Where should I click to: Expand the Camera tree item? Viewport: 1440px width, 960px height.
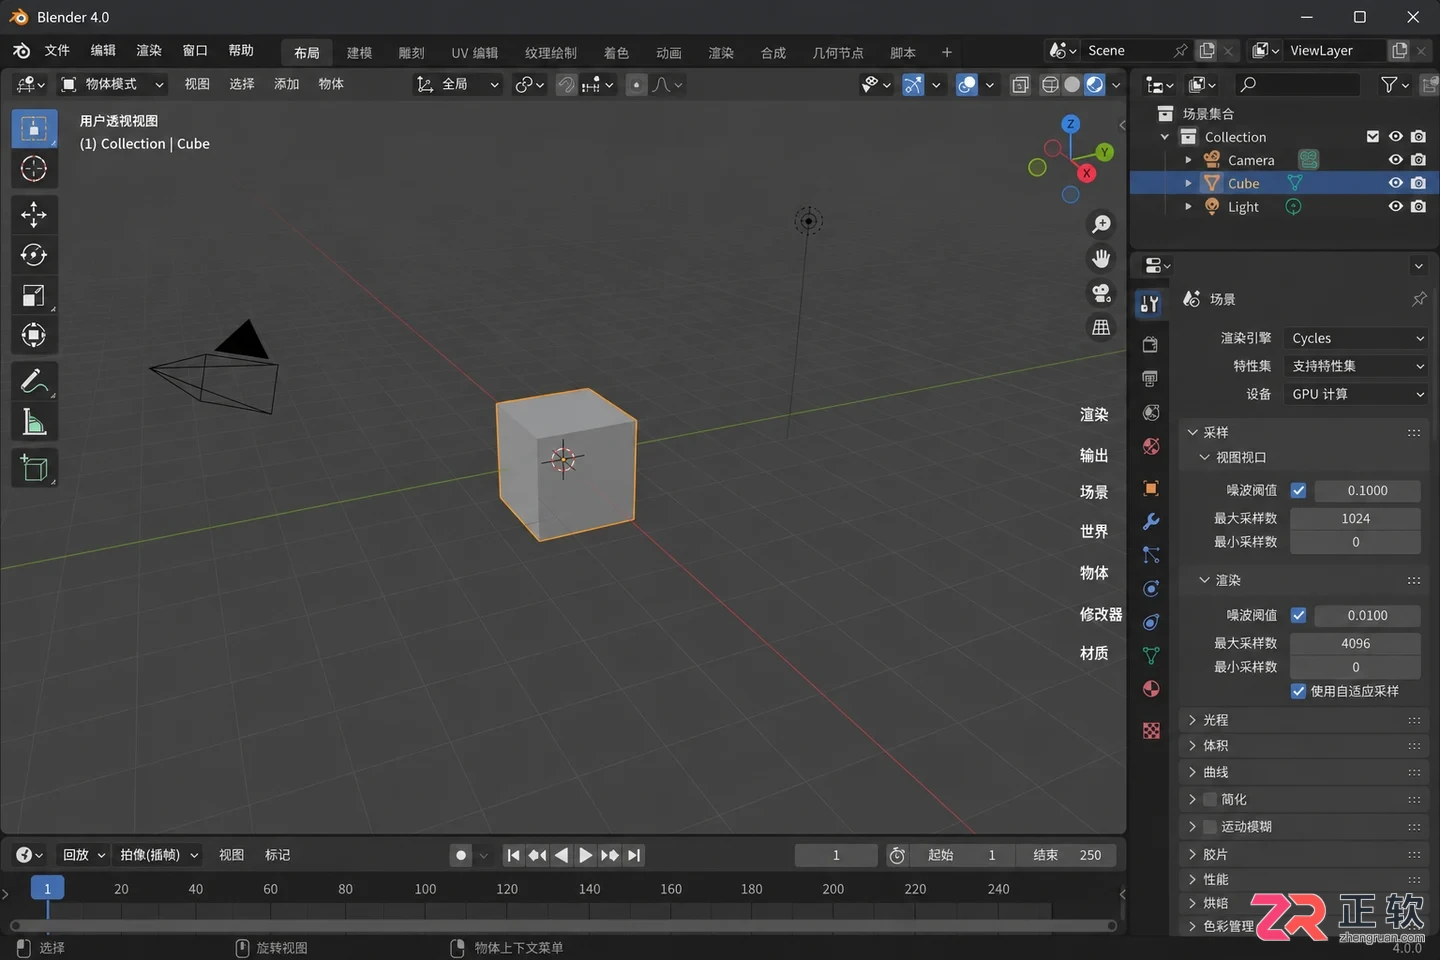point(1188,160)
